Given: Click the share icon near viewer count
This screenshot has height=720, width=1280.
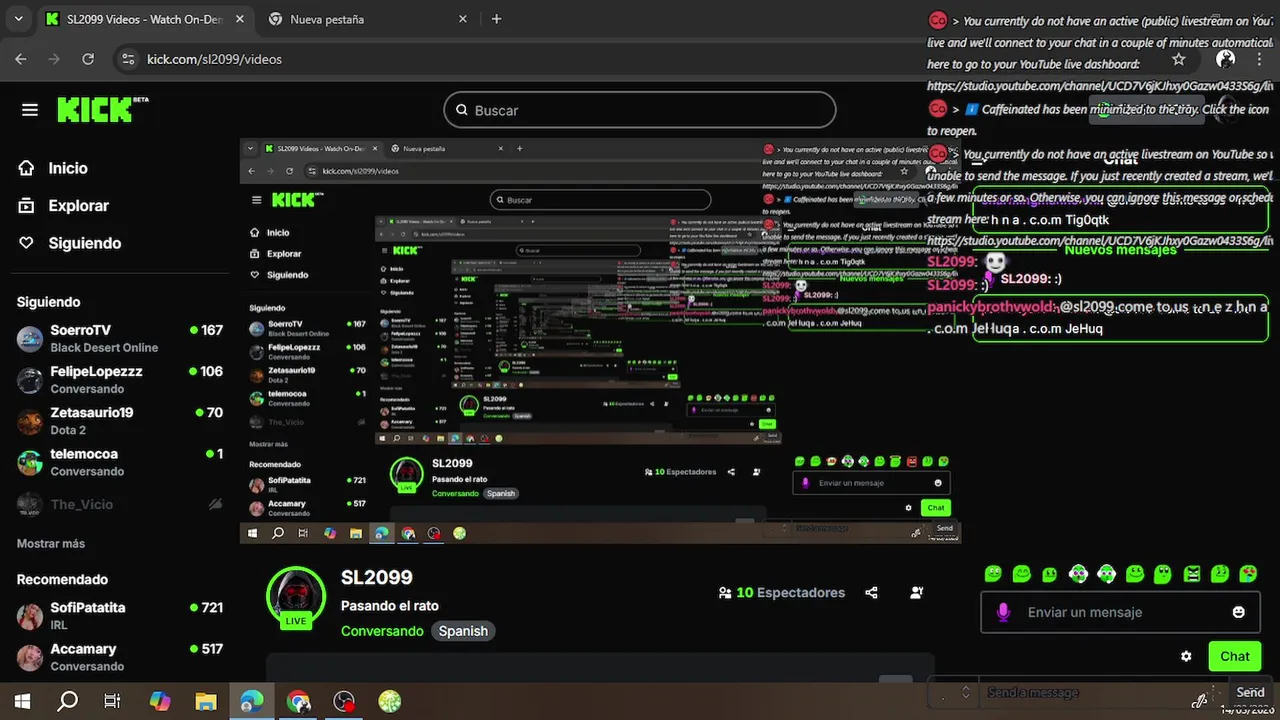Looking at the screenshot, I should [x=871, y=592].
